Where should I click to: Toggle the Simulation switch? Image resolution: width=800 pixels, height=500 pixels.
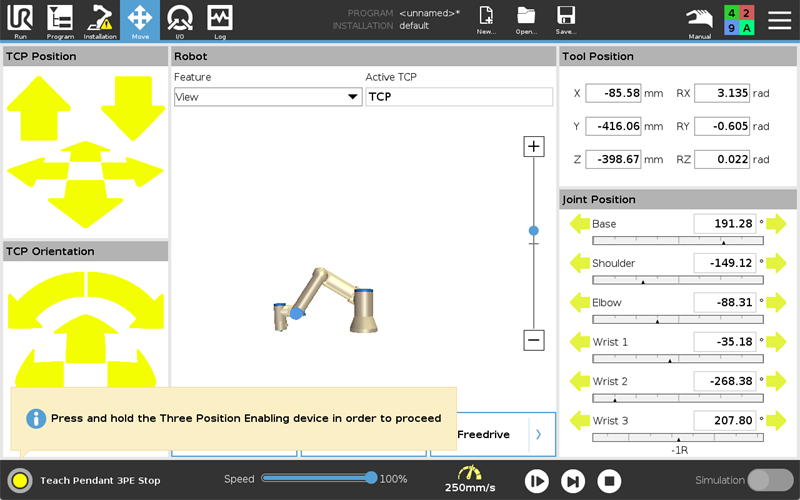point(770,480)
